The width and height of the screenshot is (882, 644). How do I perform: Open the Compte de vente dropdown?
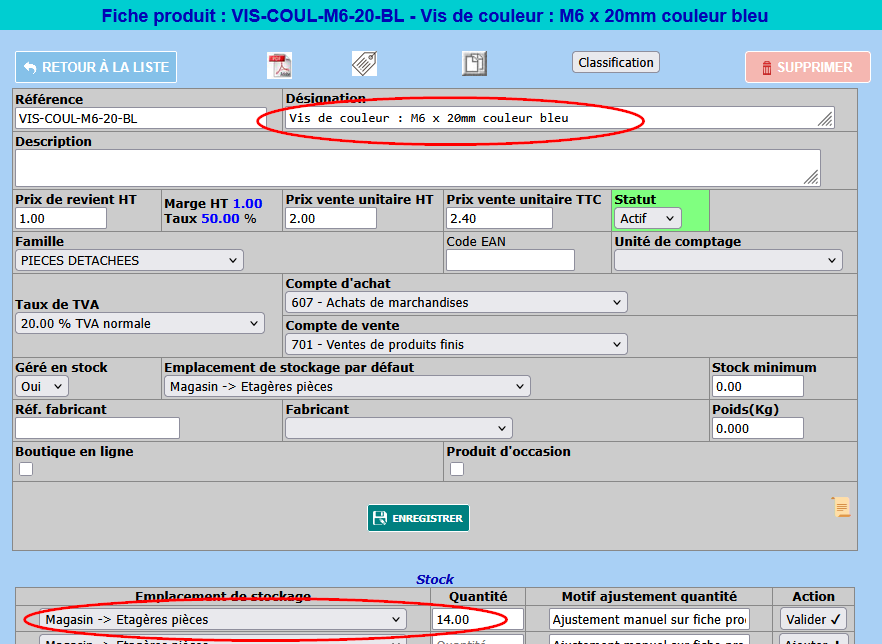coord(456,344)
